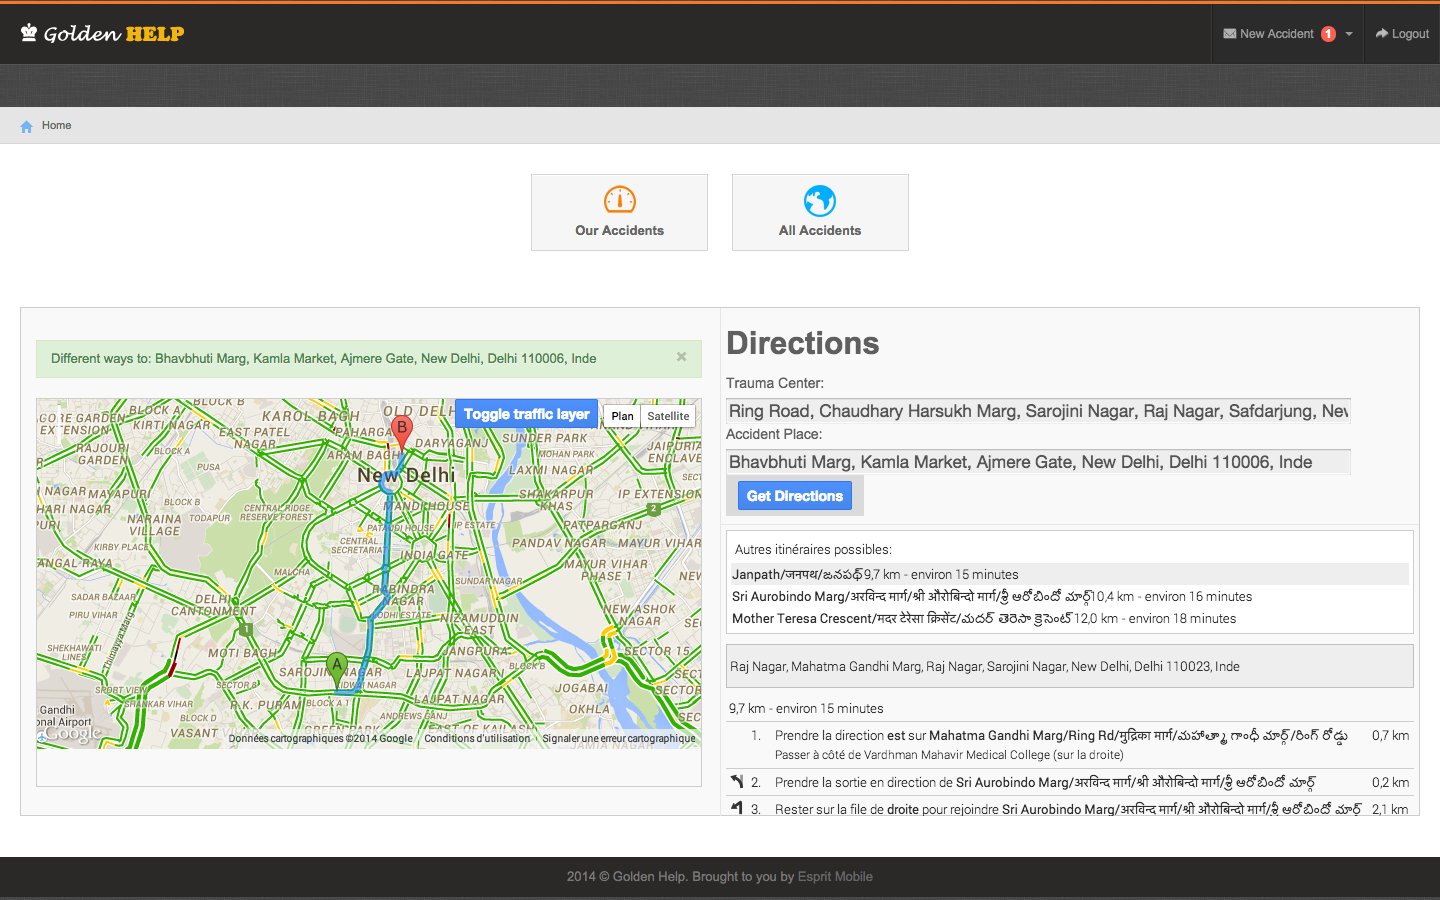Open the Our Accidents tile
Image resolution: width=1440 pixels, height=900 pixels.
coord(619,212)
